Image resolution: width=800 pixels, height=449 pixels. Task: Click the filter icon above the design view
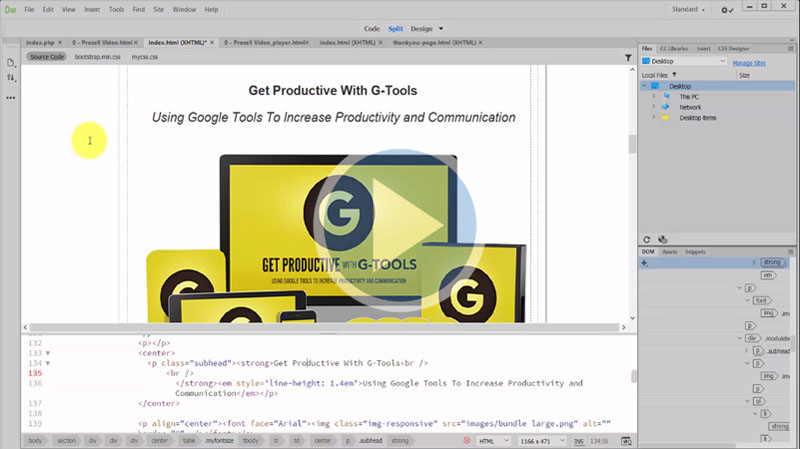628,57
